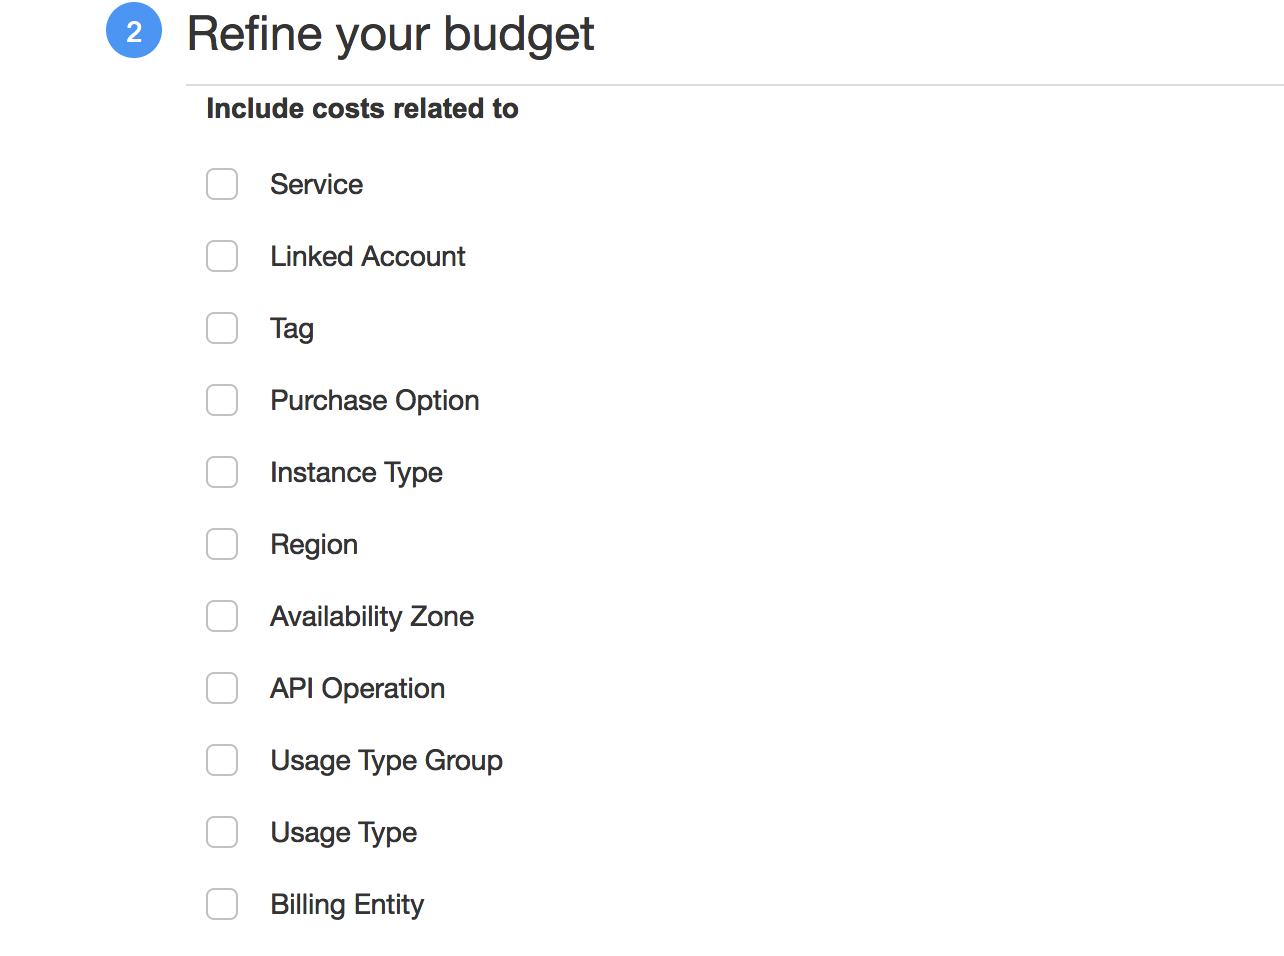Check the Tag checkbox box
The width and height of the screenshot is (1284, 956).
click(222, 328)
